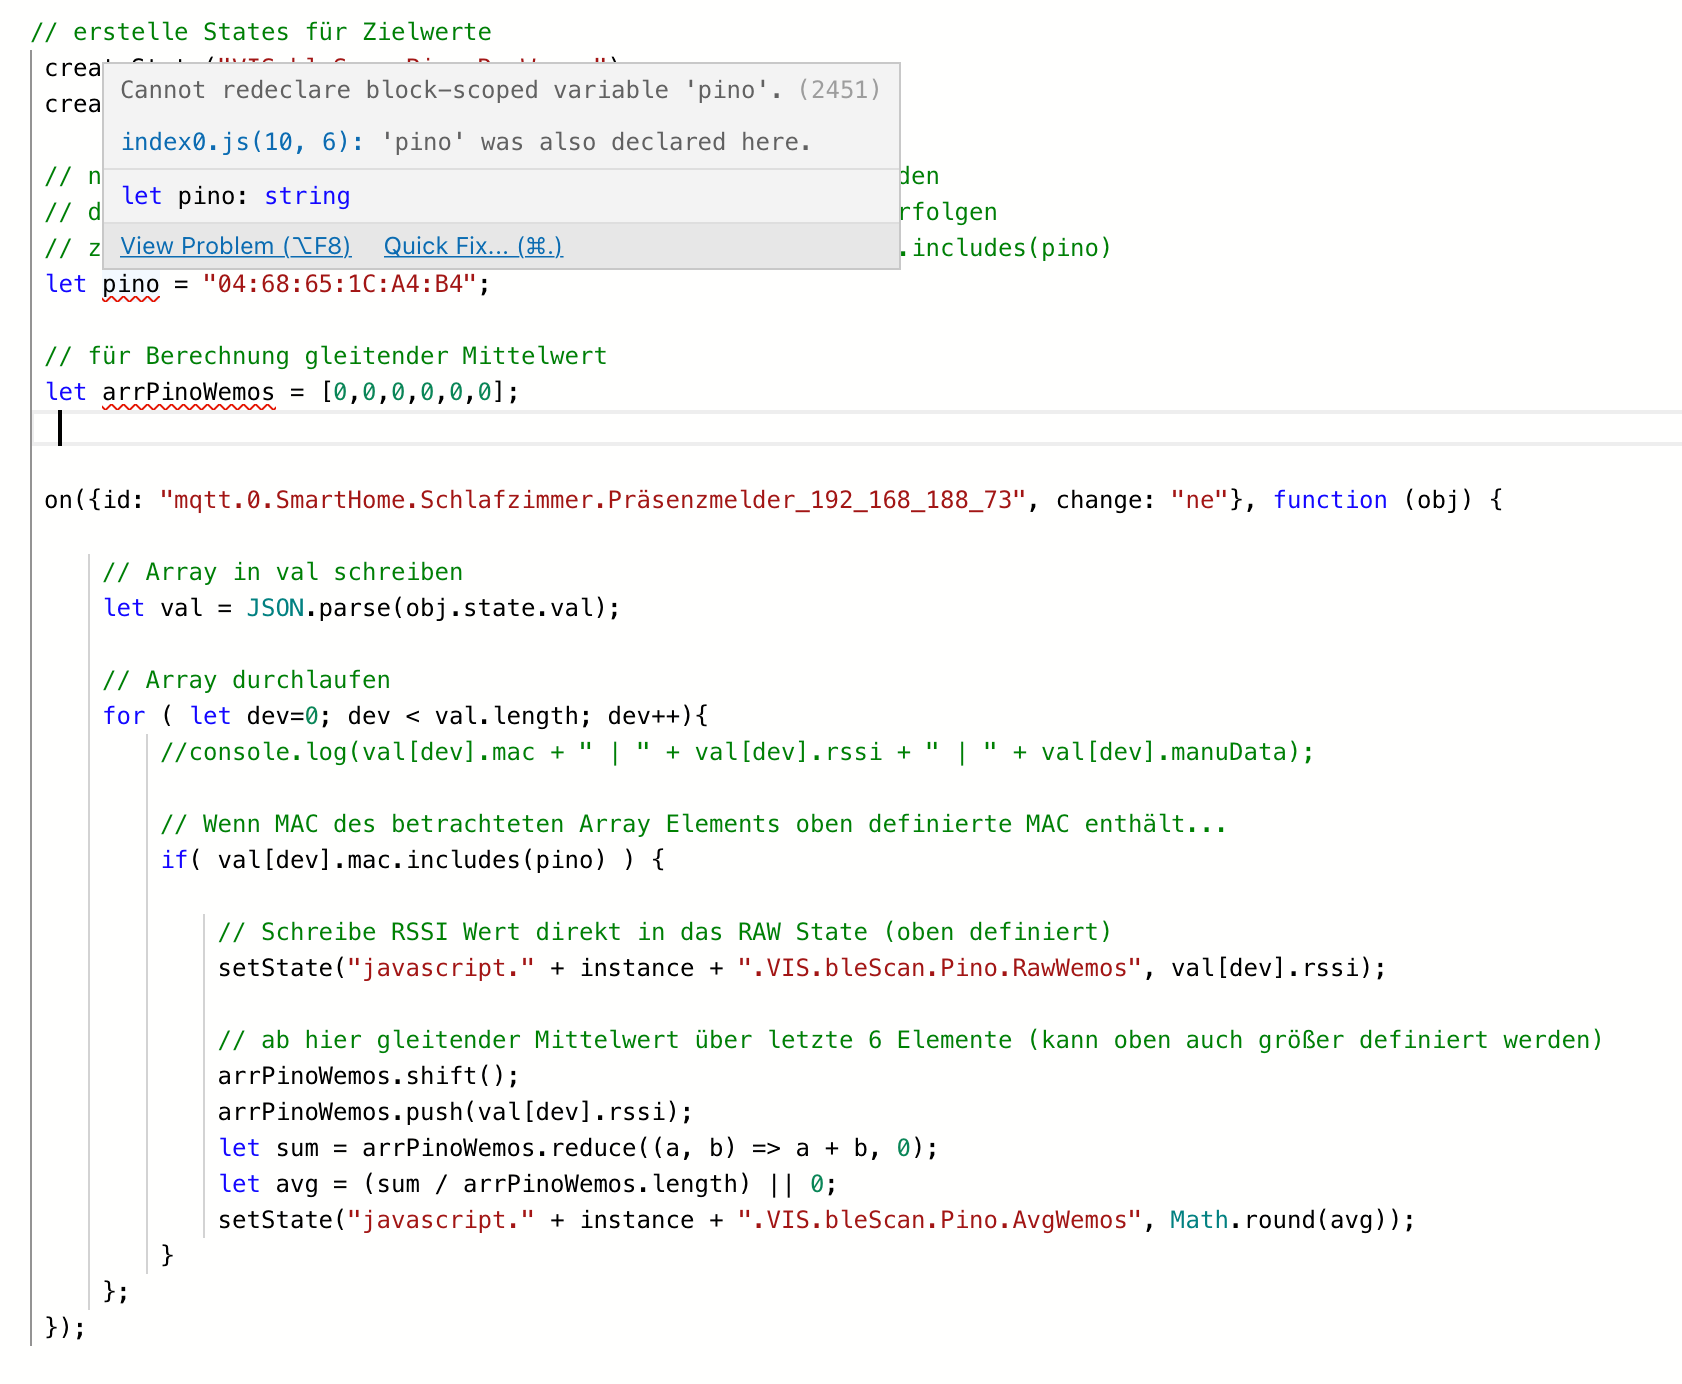Open the Quick Fix link in tooltip
The image size is (1682, 1384).
point(473,246)
